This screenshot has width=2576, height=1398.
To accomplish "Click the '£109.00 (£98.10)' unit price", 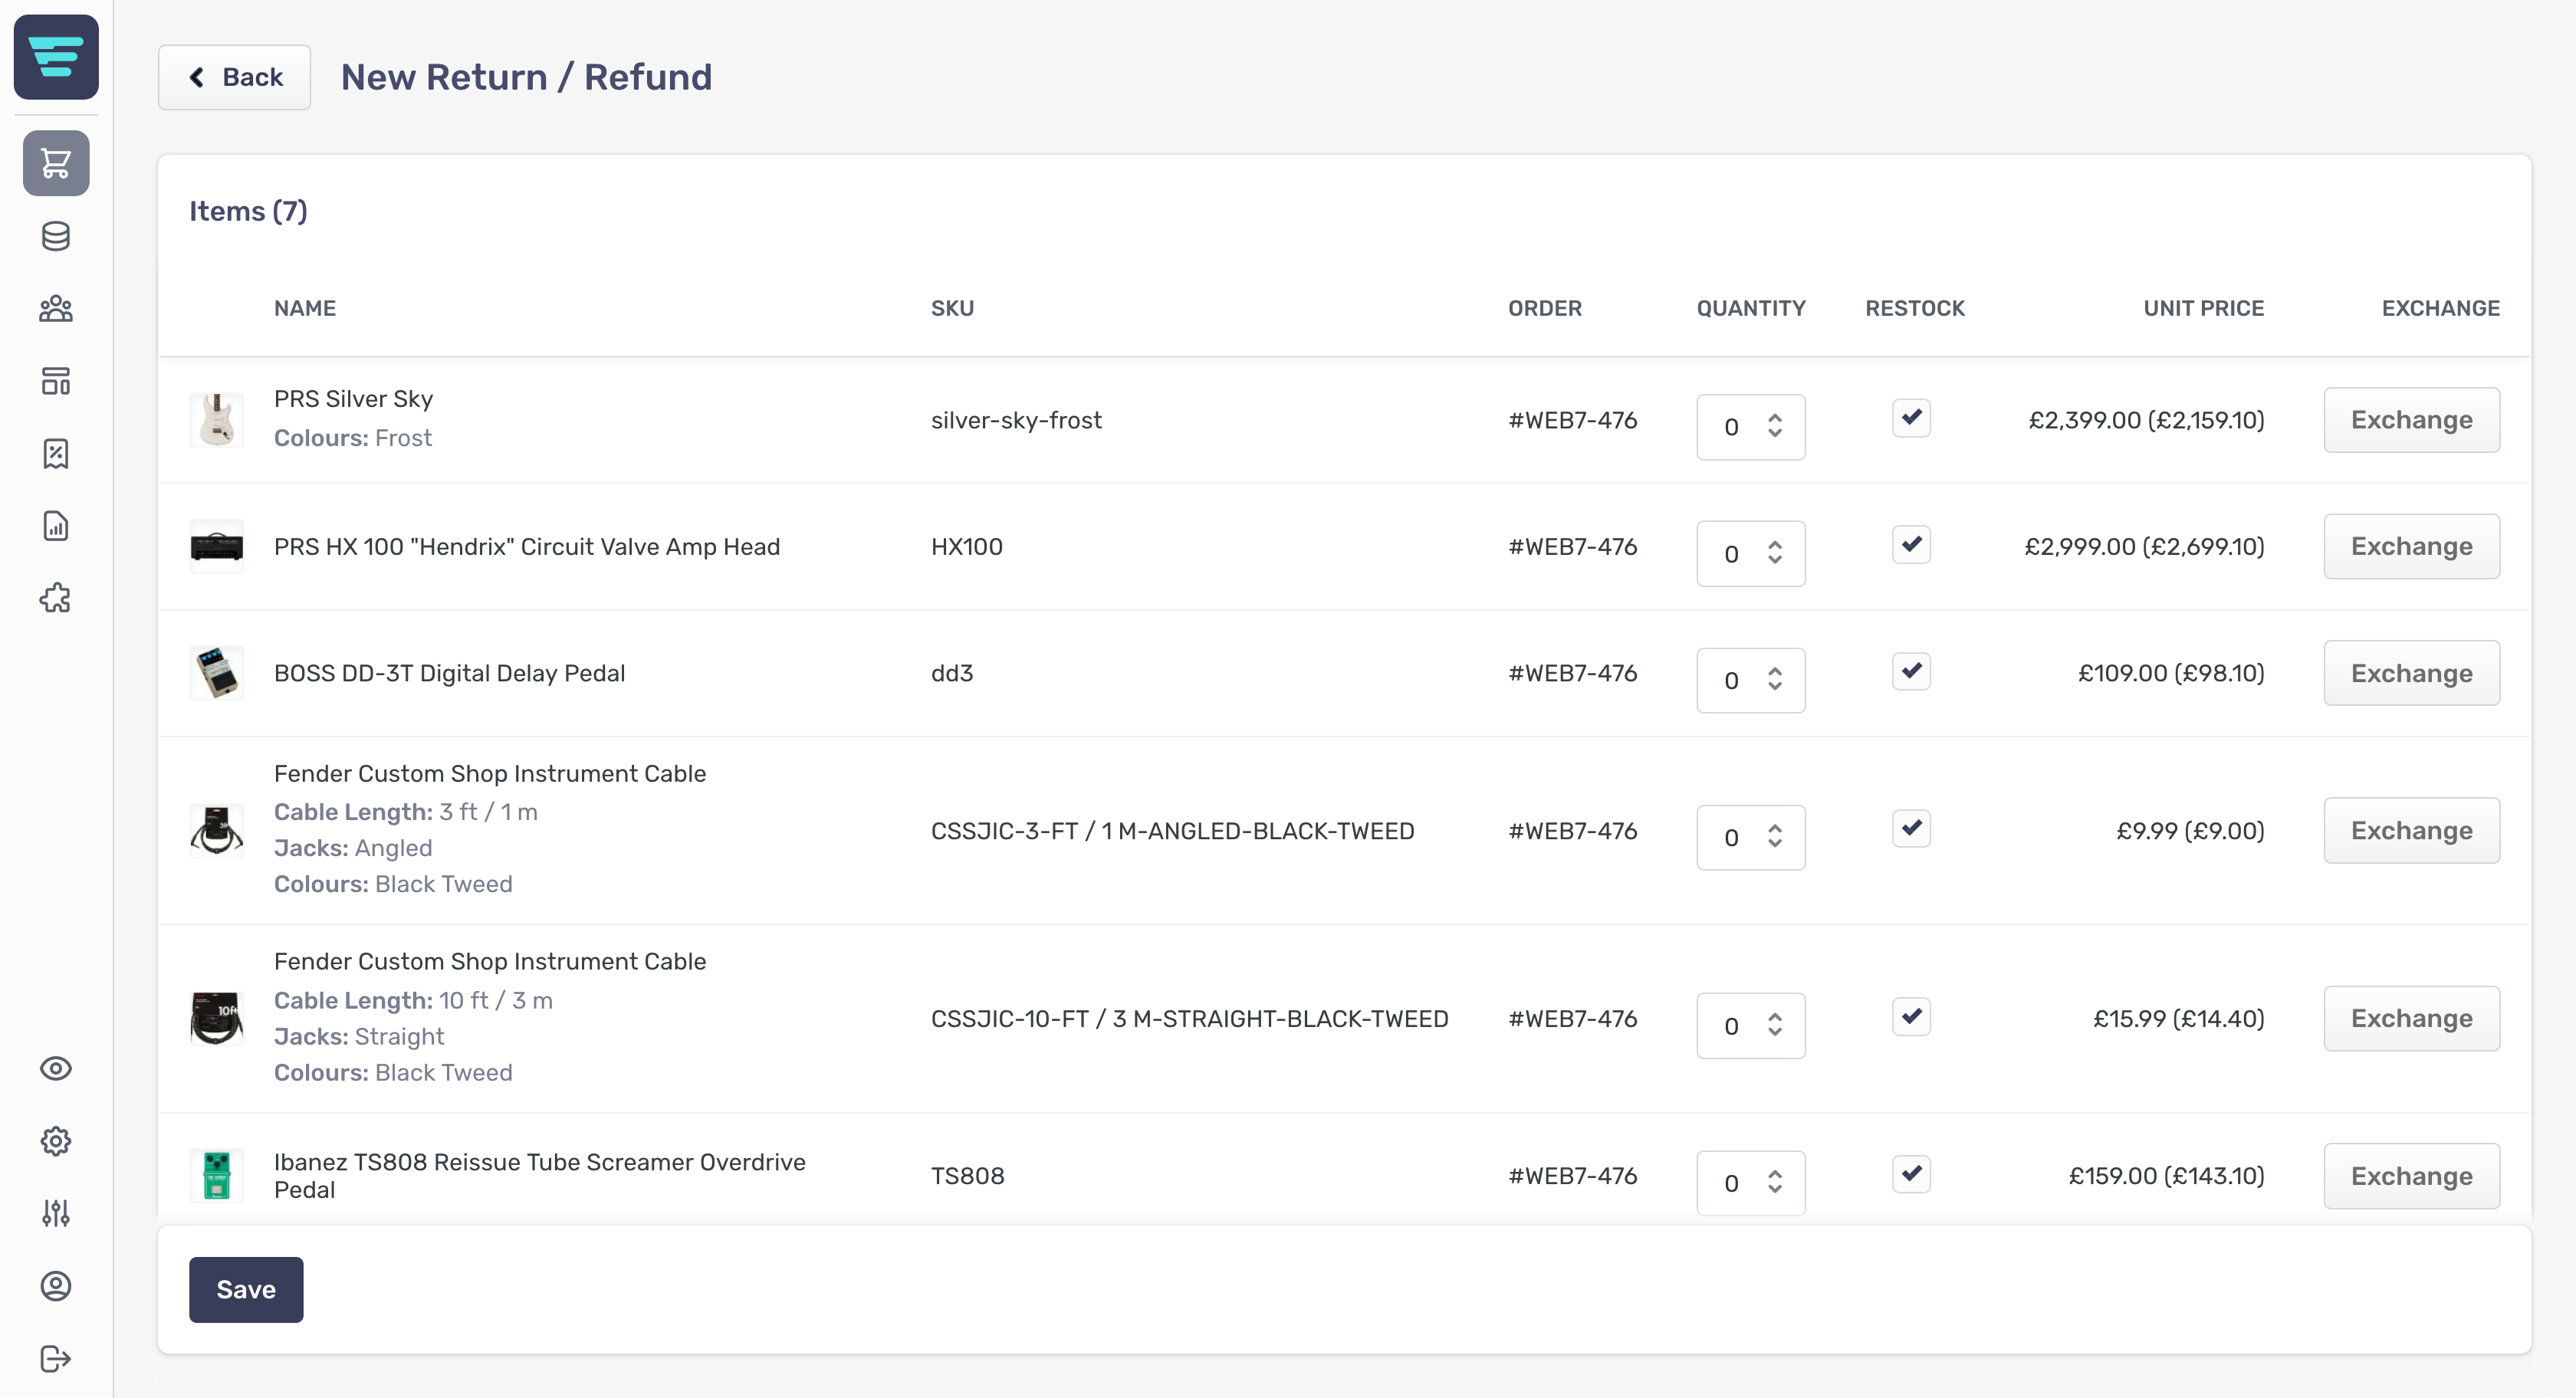I will pos(2171,673).
